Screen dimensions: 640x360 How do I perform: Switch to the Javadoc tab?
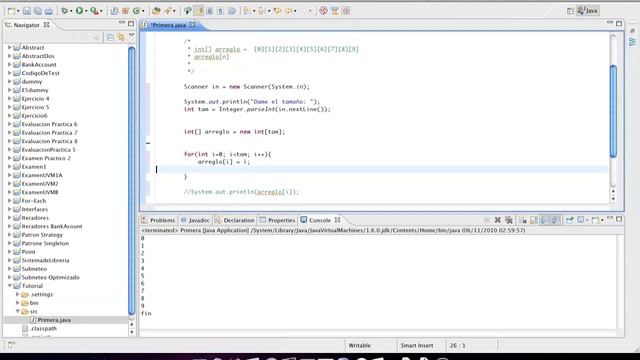click(x=195, y=220)
